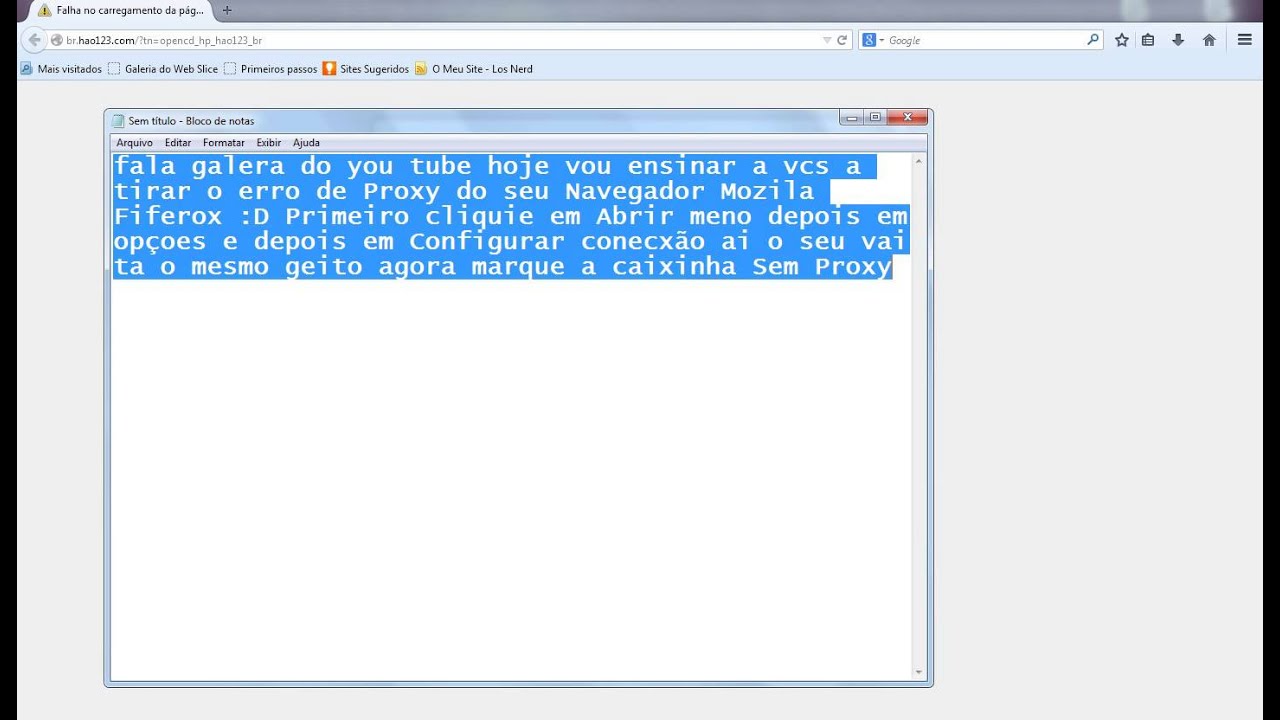Open the Ajuda menu in Notepad
The width and height of the screenshot is (1280, 720).
pos(306,143)
